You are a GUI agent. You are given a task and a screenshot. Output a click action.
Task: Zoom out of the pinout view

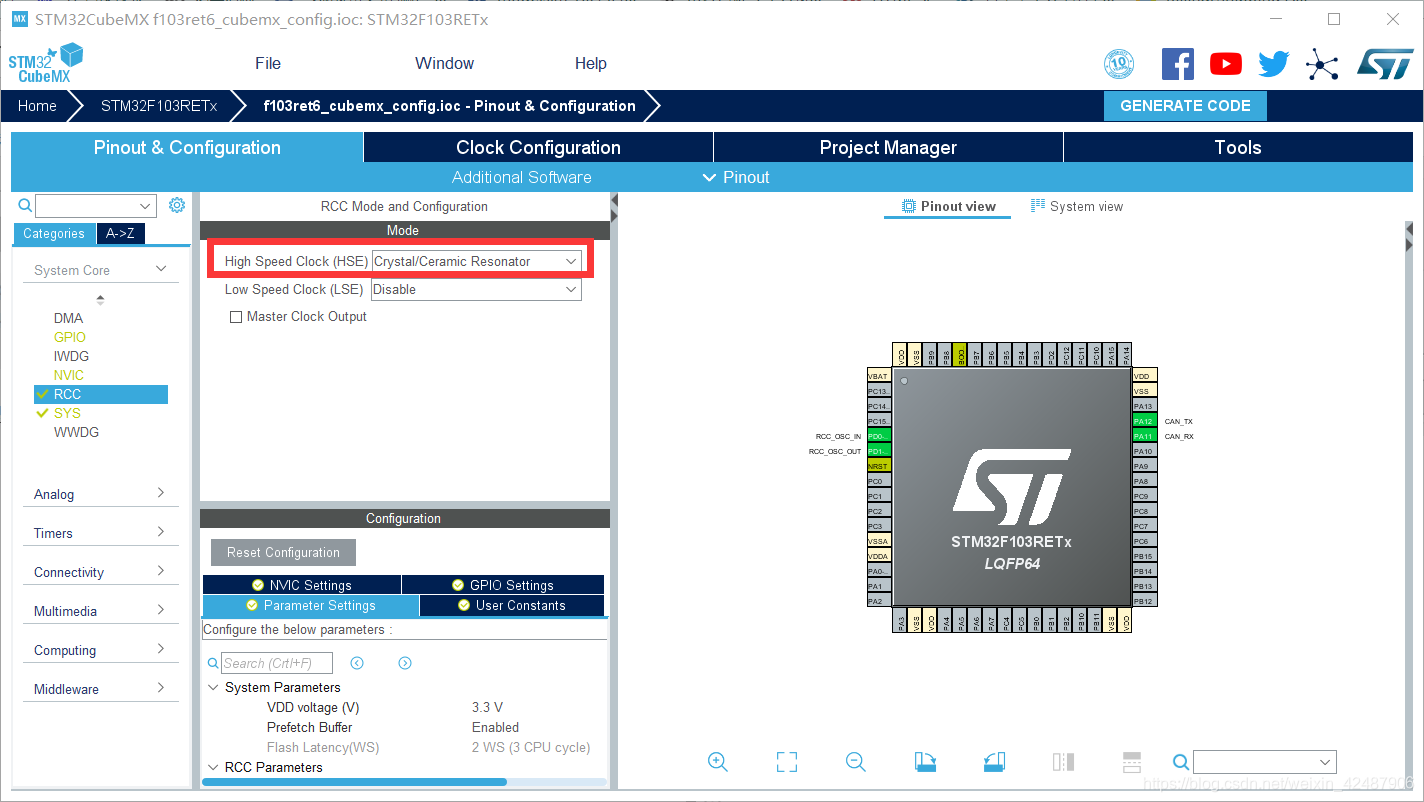pos(855,762)
